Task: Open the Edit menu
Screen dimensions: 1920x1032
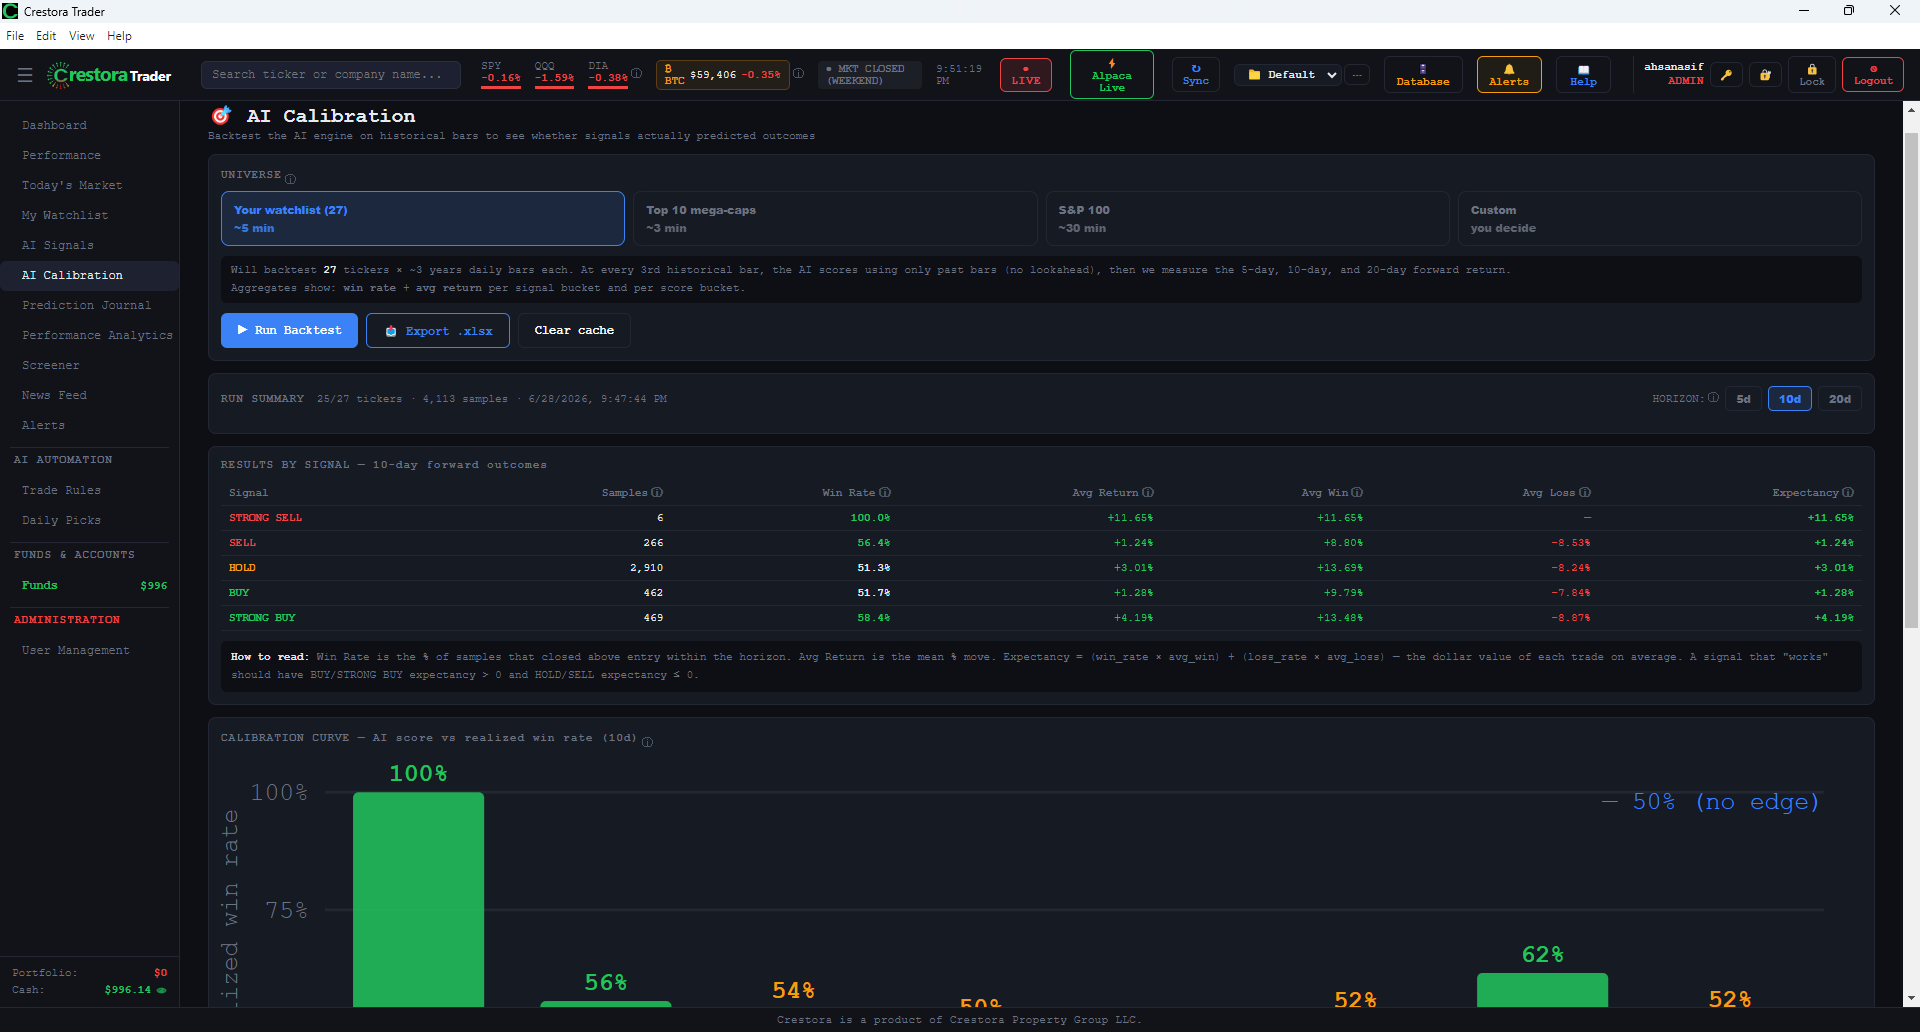Action: (46, 36)
